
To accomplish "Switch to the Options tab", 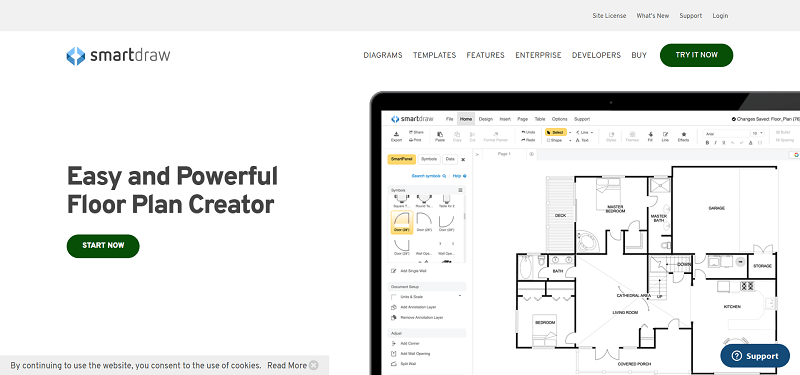I will click(560, 119).
